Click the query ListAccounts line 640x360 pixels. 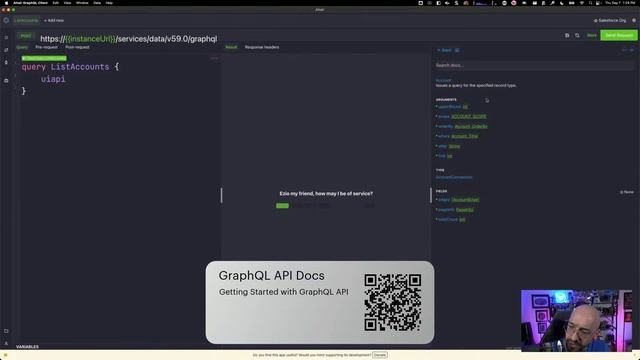click(70, 67)
